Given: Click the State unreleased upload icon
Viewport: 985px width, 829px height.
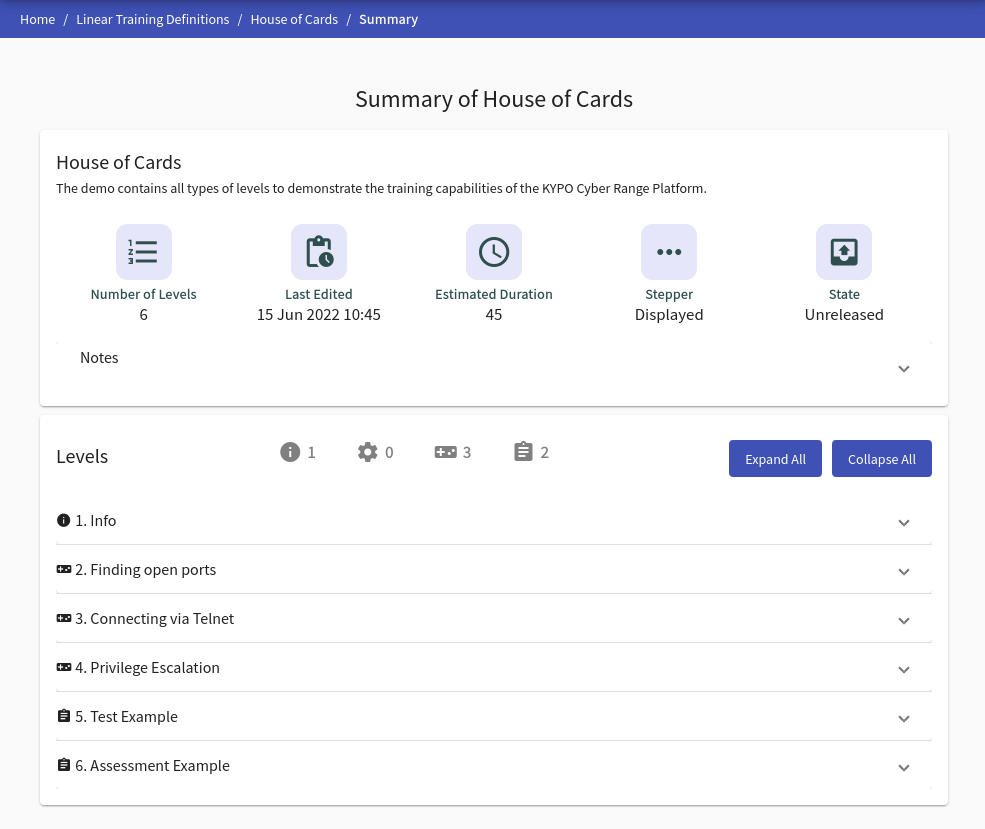Looking at the screenshot, I should 844,252.
